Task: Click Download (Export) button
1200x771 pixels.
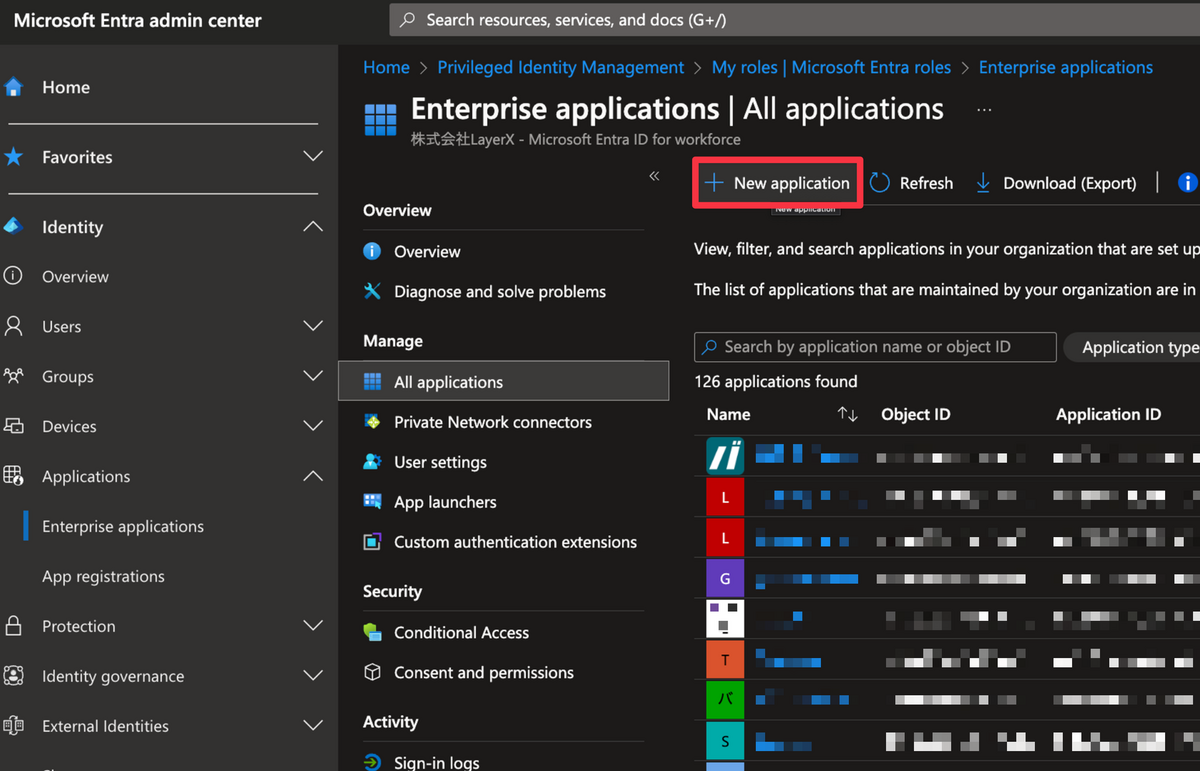Action: (x=1055, y=183)
